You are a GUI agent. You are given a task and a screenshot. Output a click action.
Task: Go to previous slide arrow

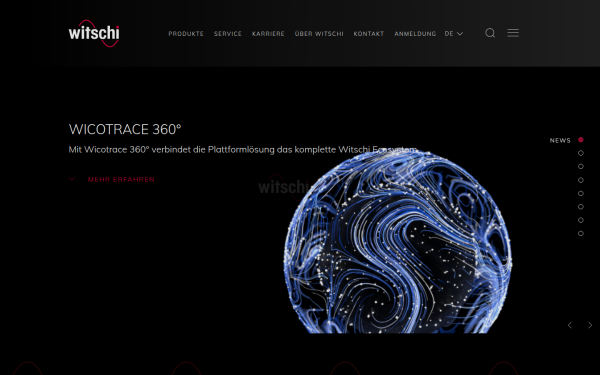570,325
